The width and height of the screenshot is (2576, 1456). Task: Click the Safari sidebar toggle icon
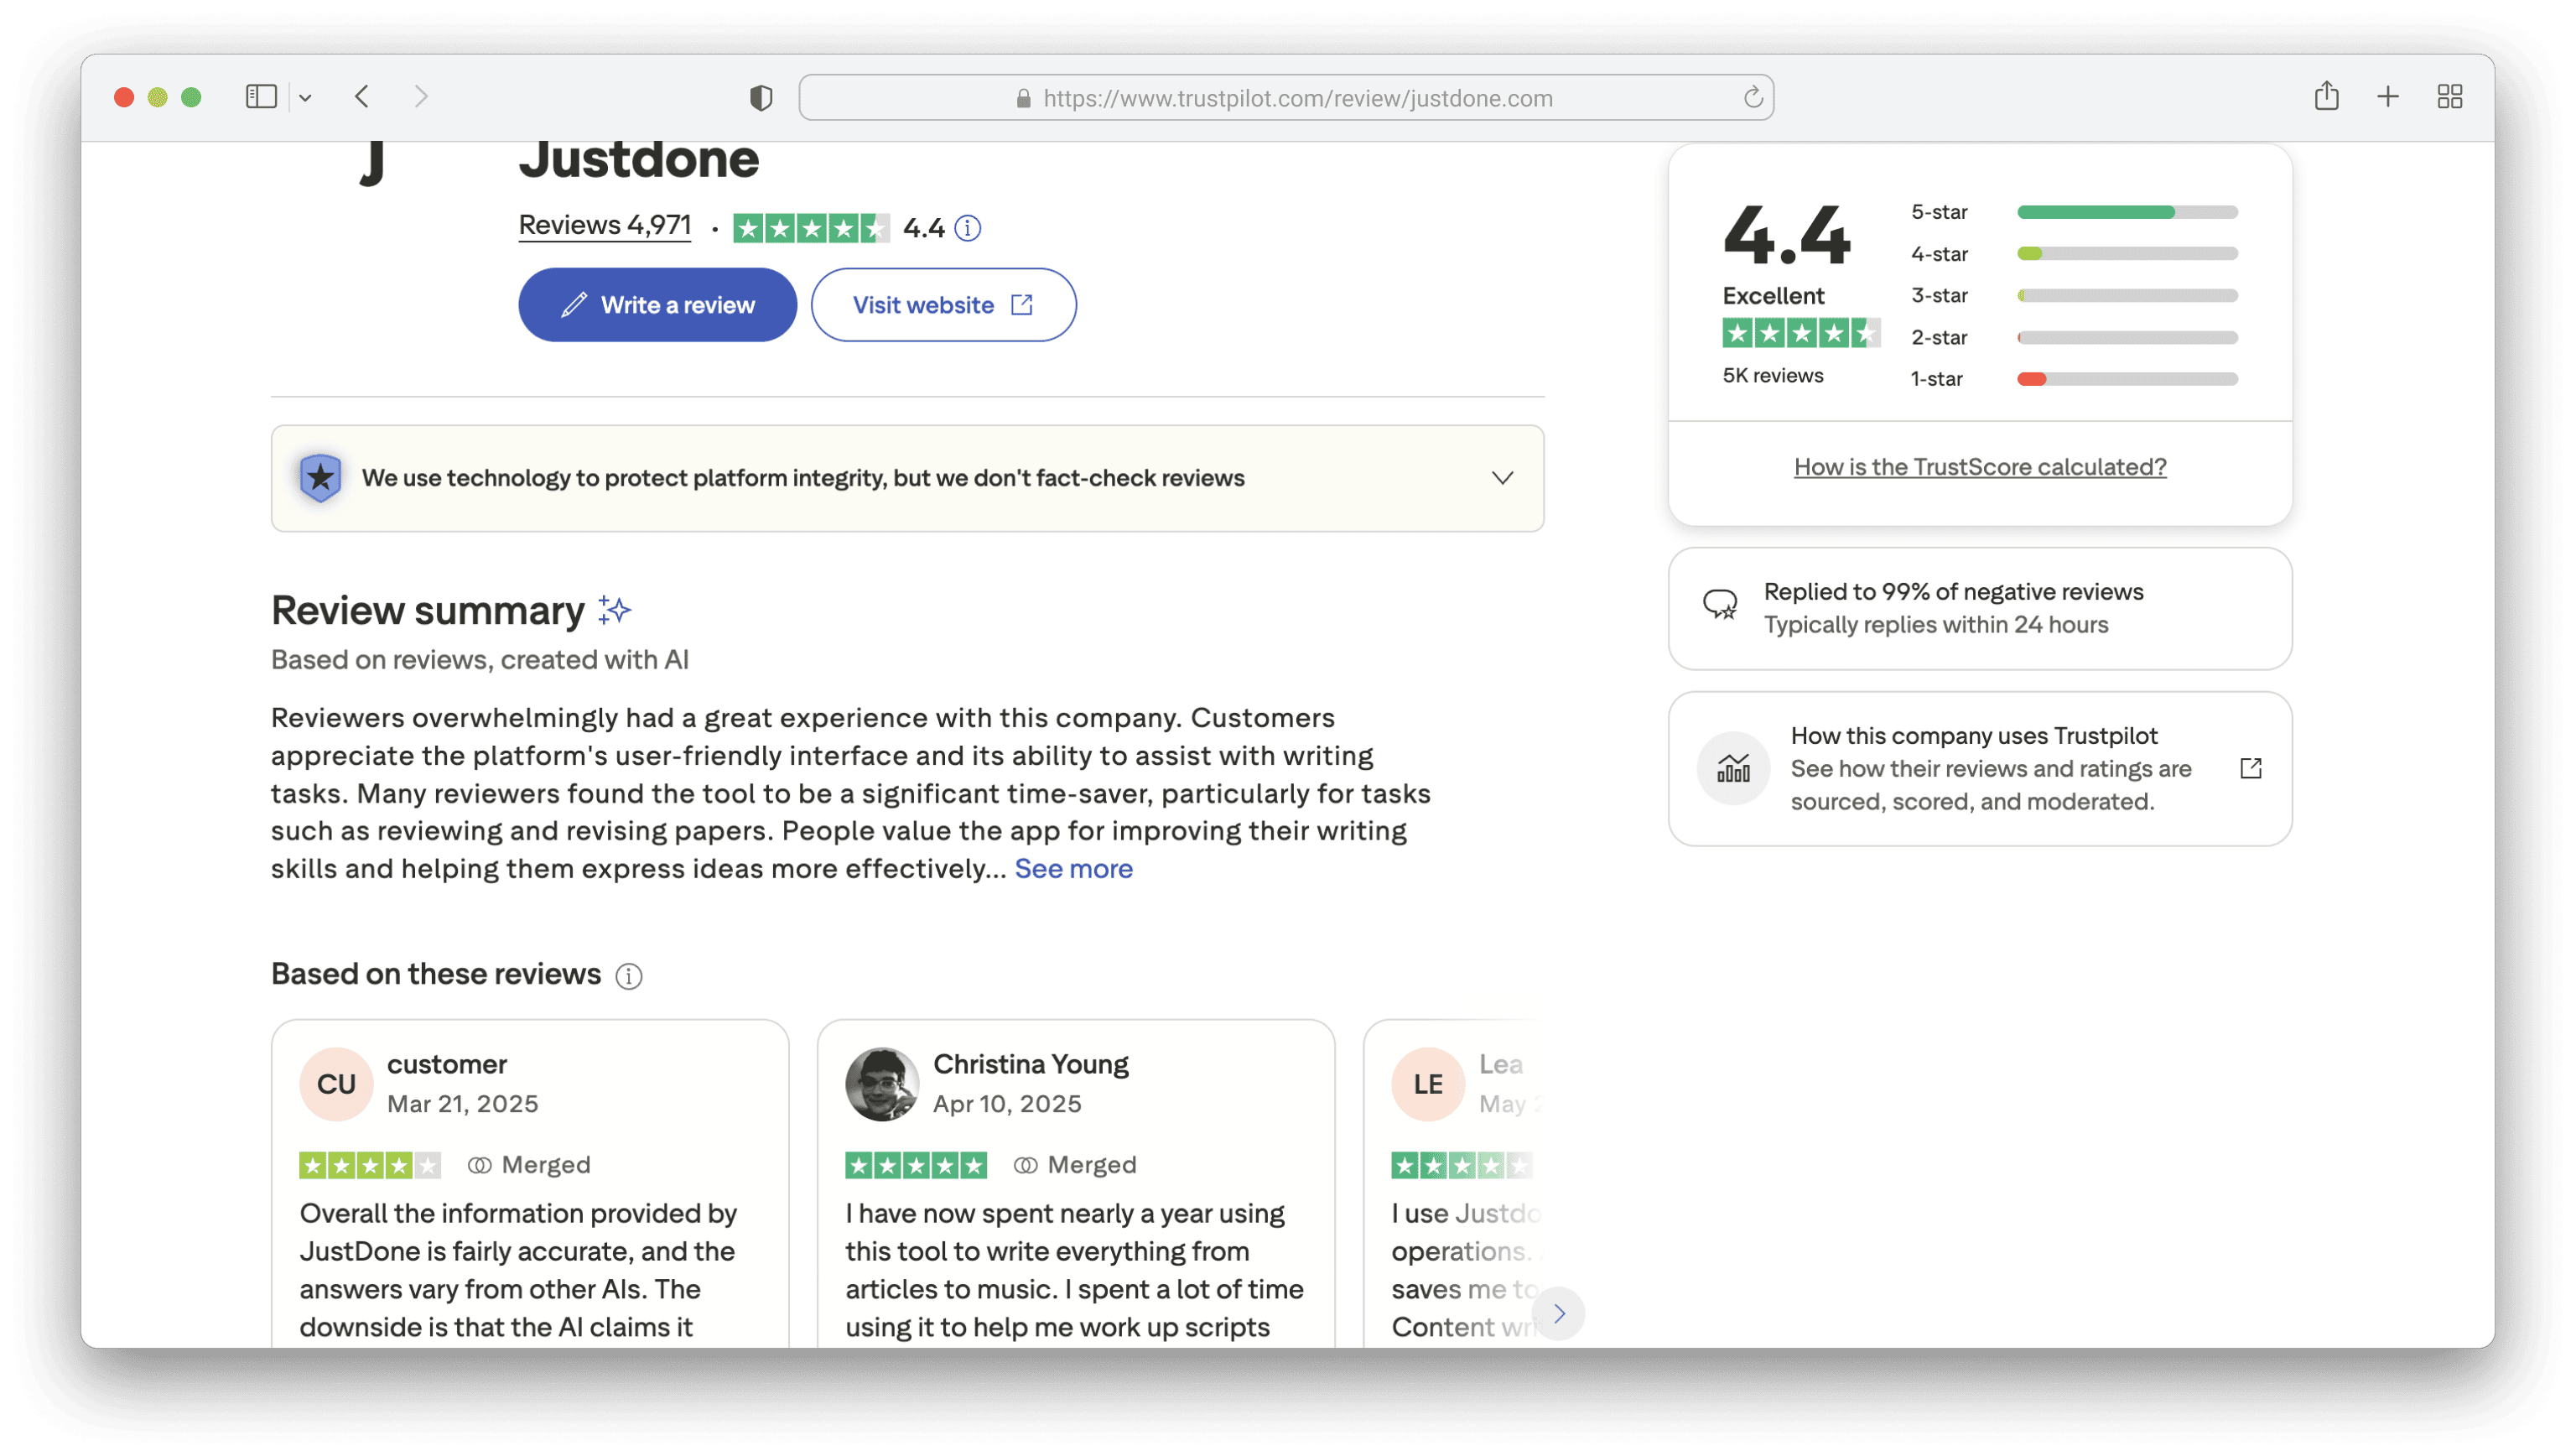261,97
